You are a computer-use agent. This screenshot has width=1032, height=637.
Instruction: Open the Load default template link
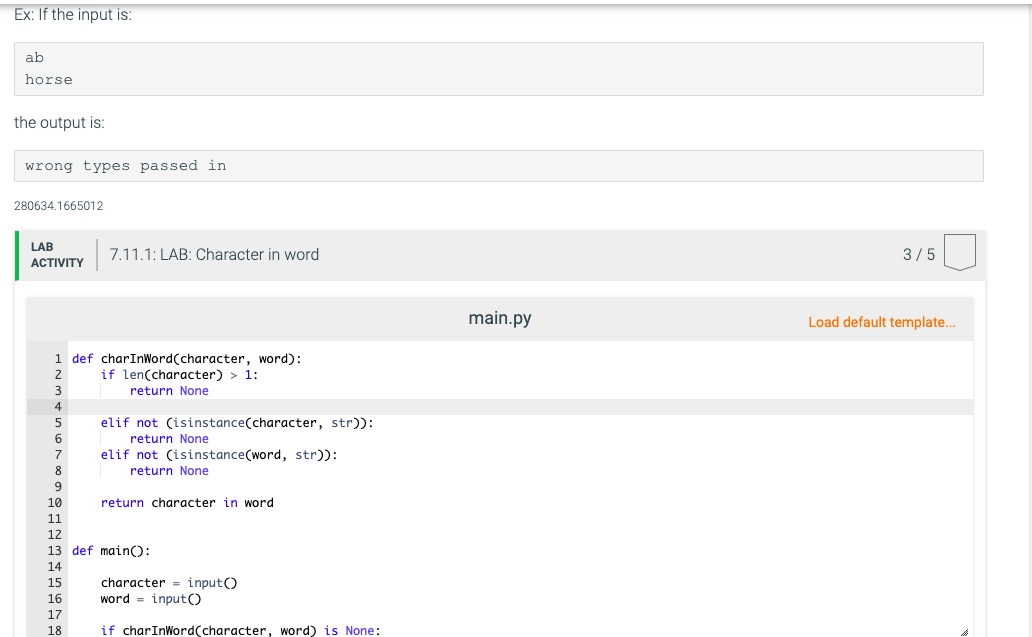click(881, 322)
